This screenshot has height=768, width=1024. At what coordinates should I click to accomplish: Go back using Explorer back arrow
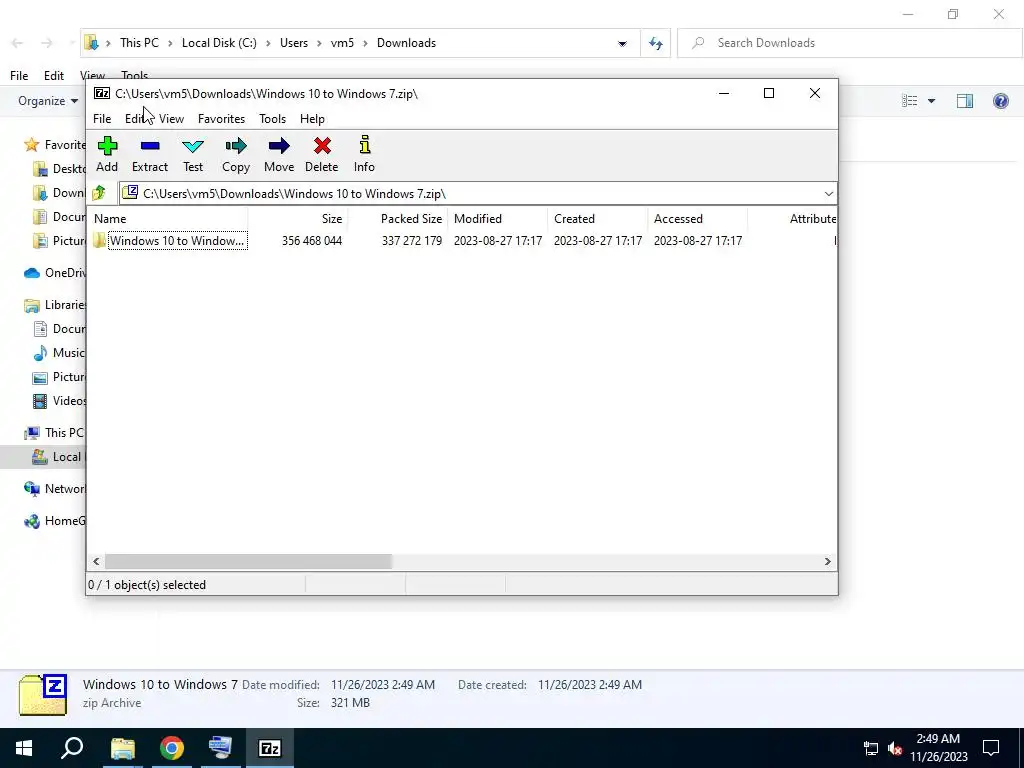point(18,44)
